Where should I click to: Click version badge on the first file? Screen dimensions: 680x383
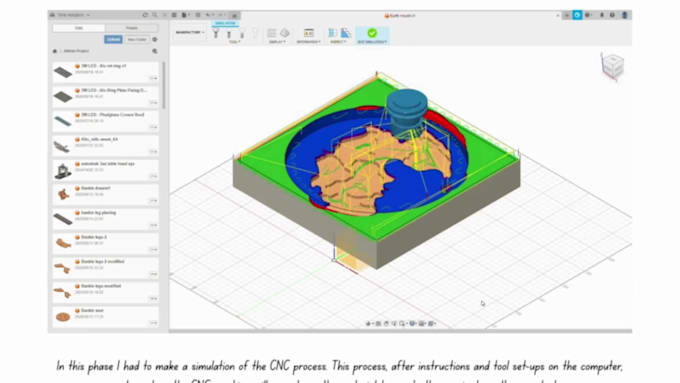click(154, 78)
